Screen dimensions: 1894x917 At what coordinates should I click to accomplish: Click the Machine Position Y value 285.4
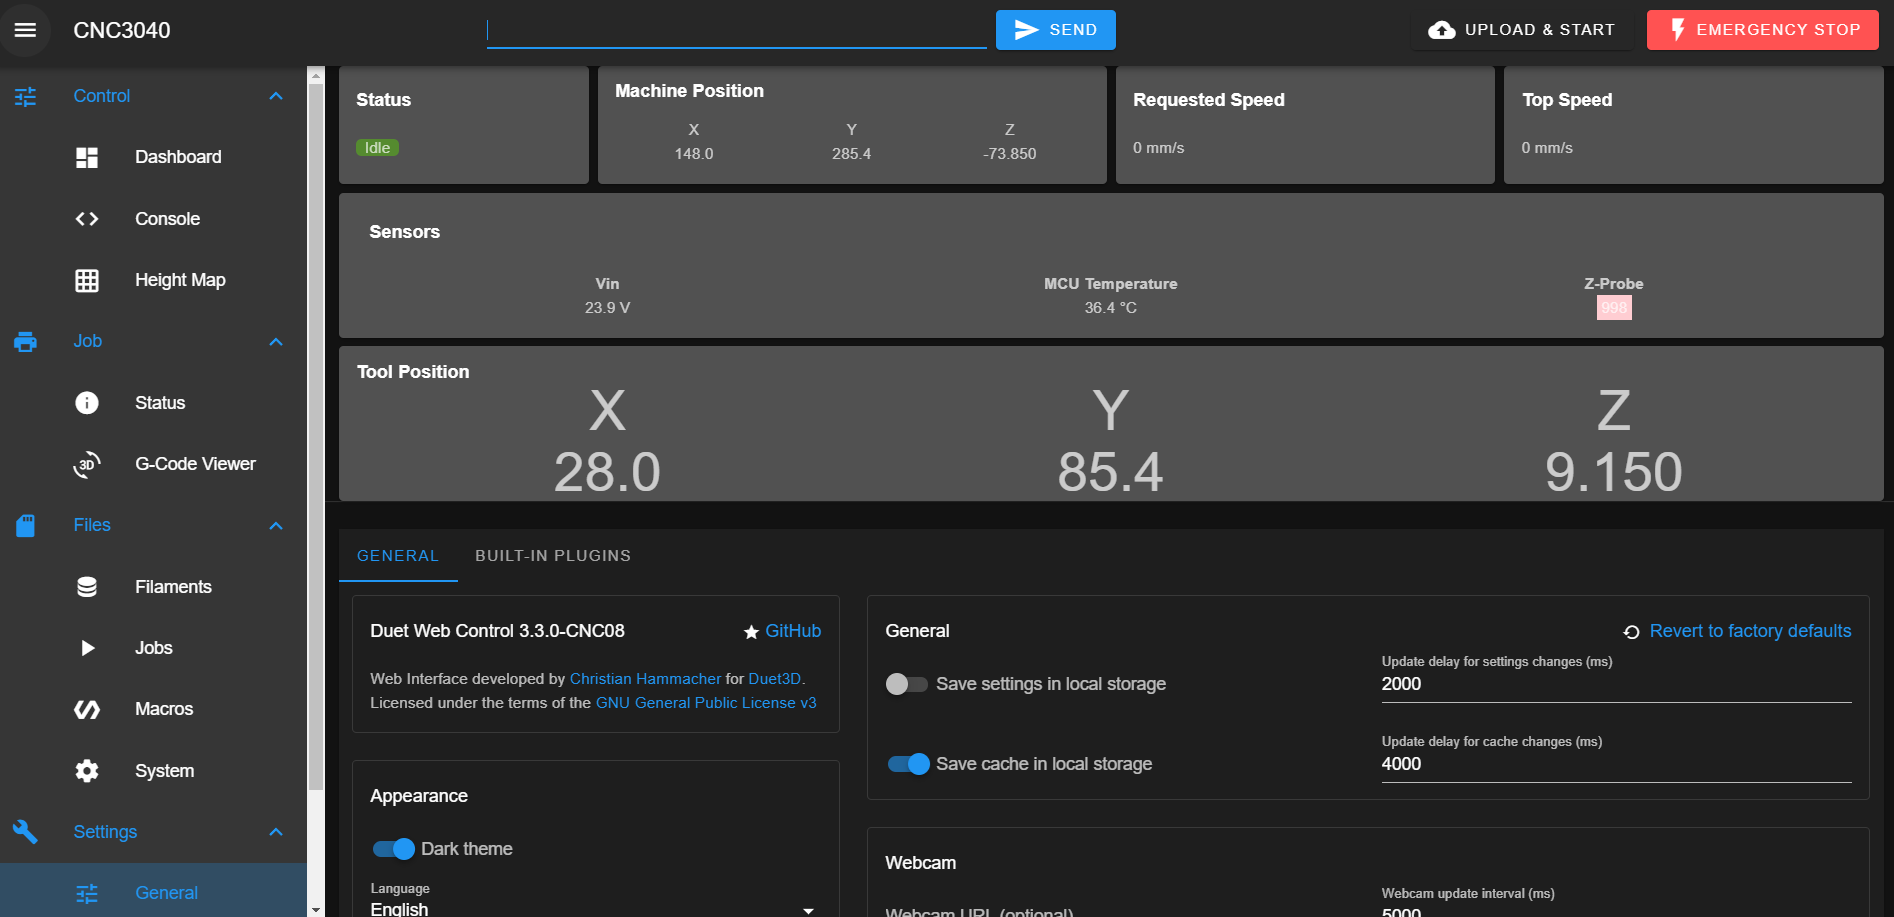point(851,154)
